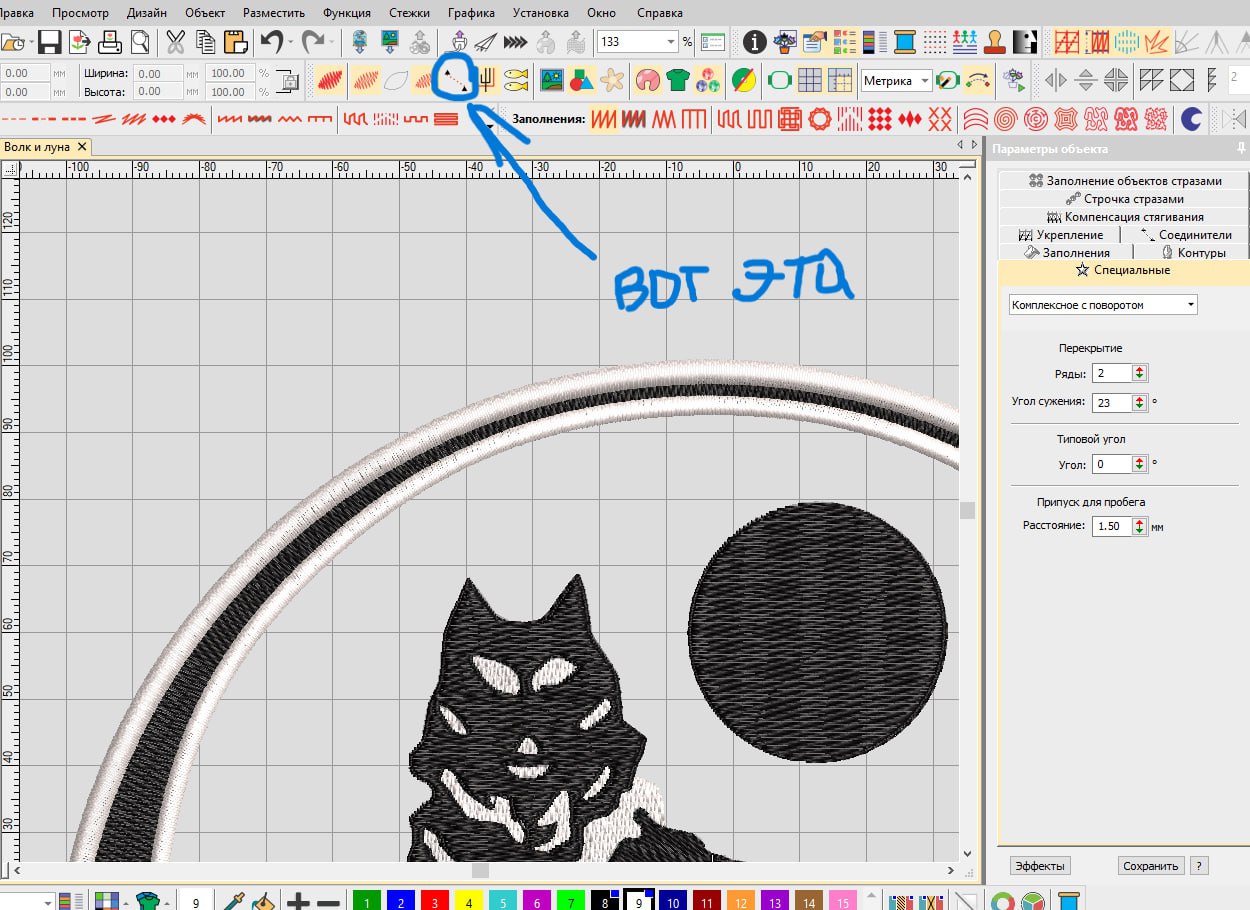The width and height of the screenshot is (1250, 910).
Task: Click the Save floppy disk icon
Action: click(x=49, y=42)
